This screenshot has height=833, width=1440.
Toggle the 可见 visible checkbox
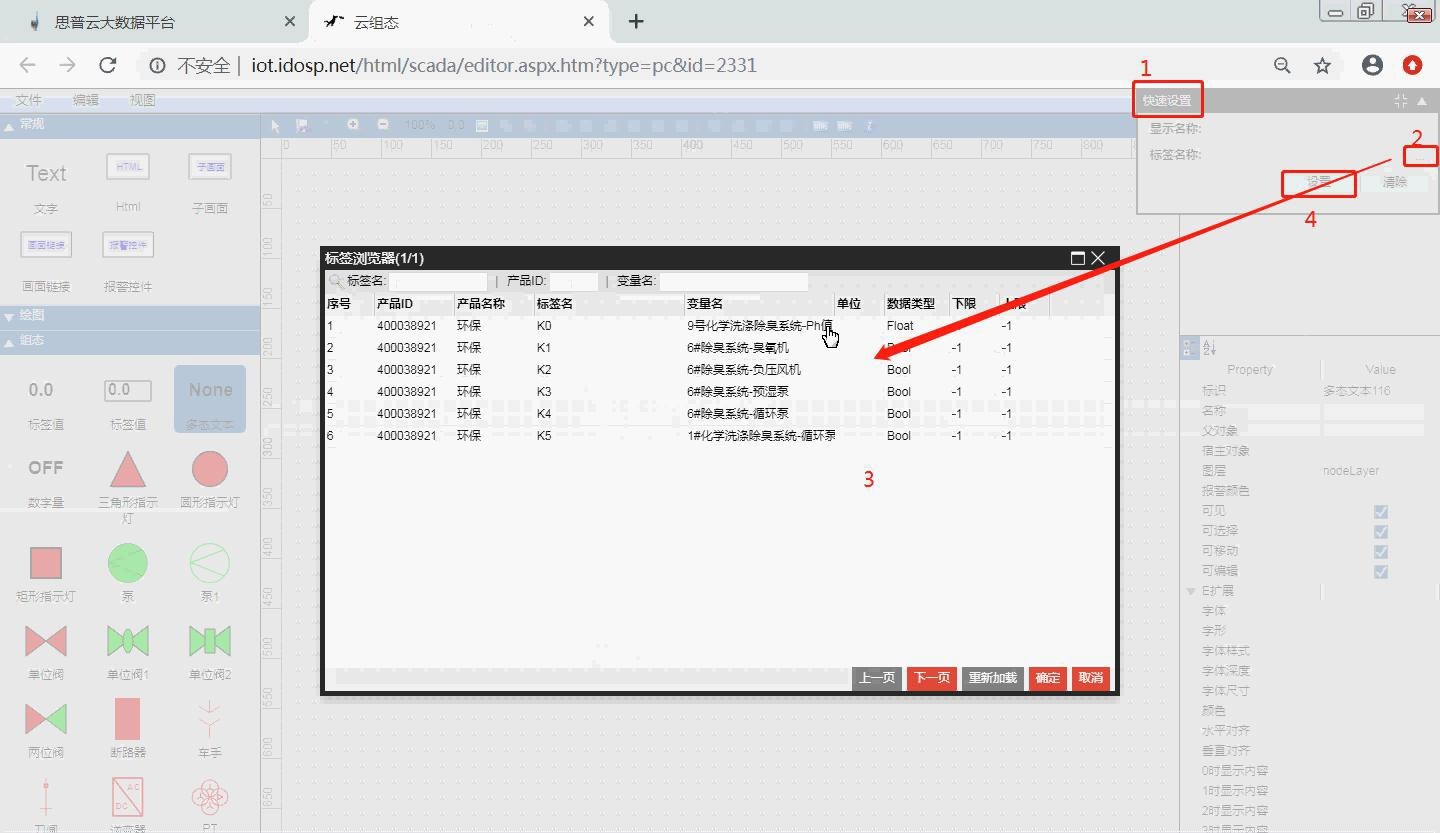(x=1381, y=512)
